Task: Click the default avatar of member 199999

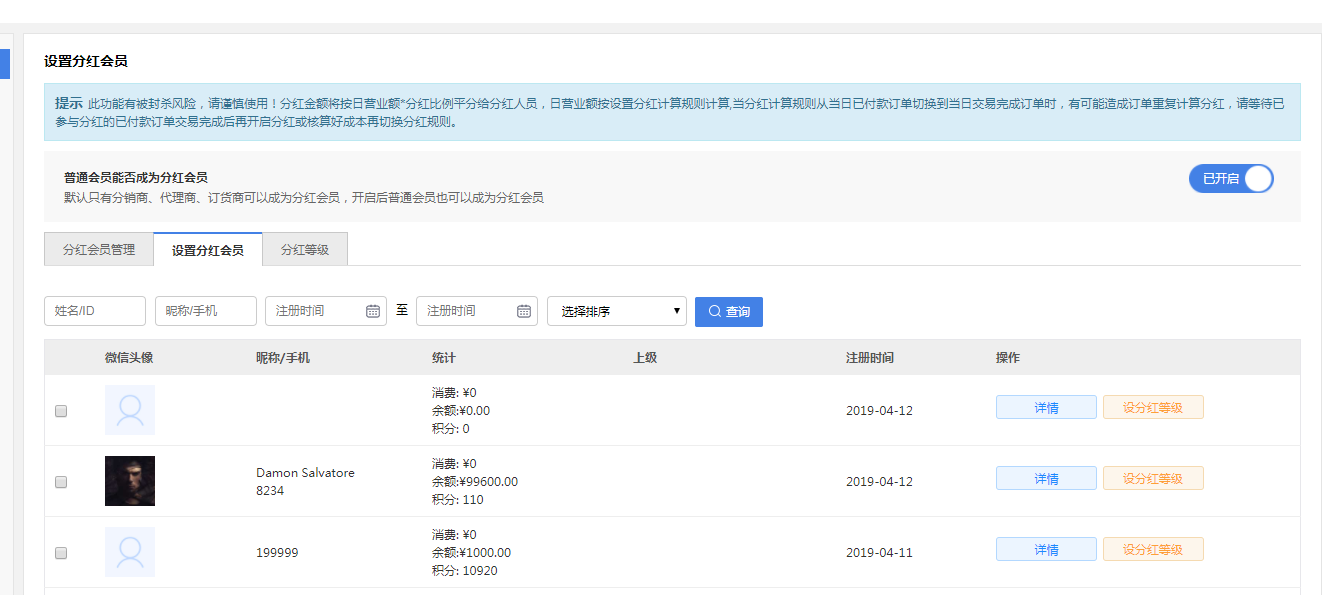Action: click(x=130, y=551)
